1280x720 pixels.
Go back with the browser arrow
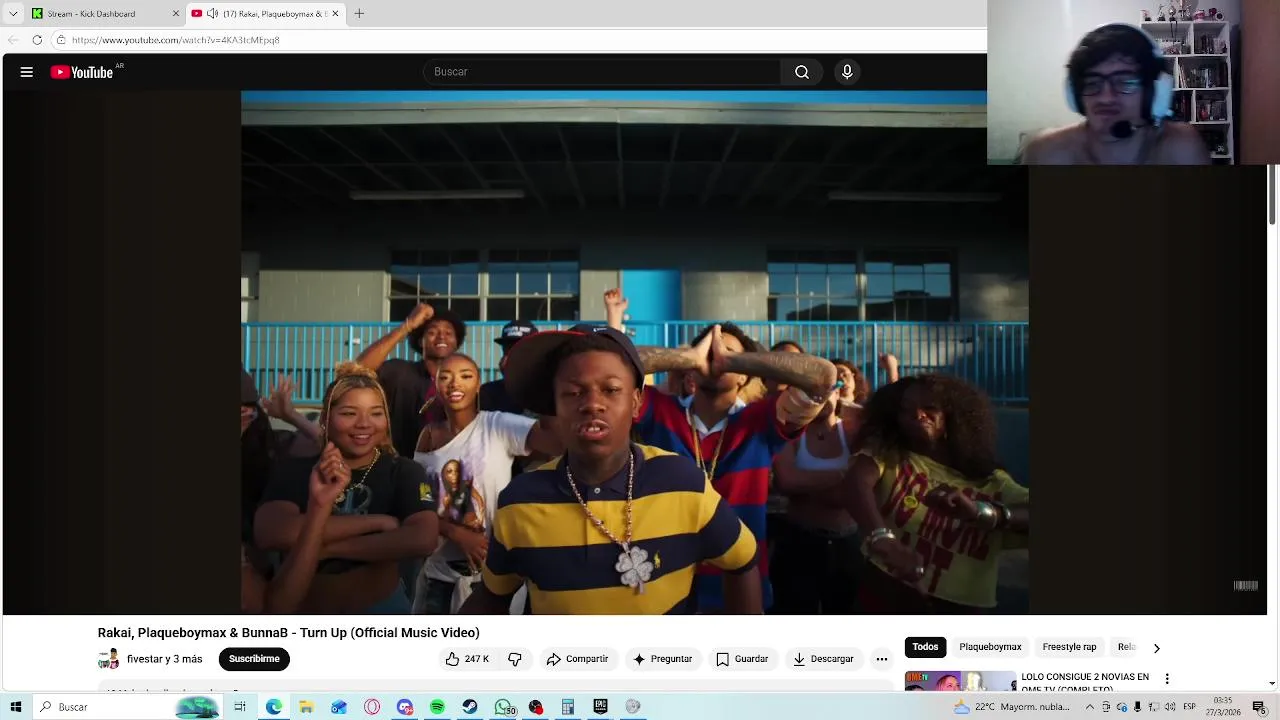point(13,40)
